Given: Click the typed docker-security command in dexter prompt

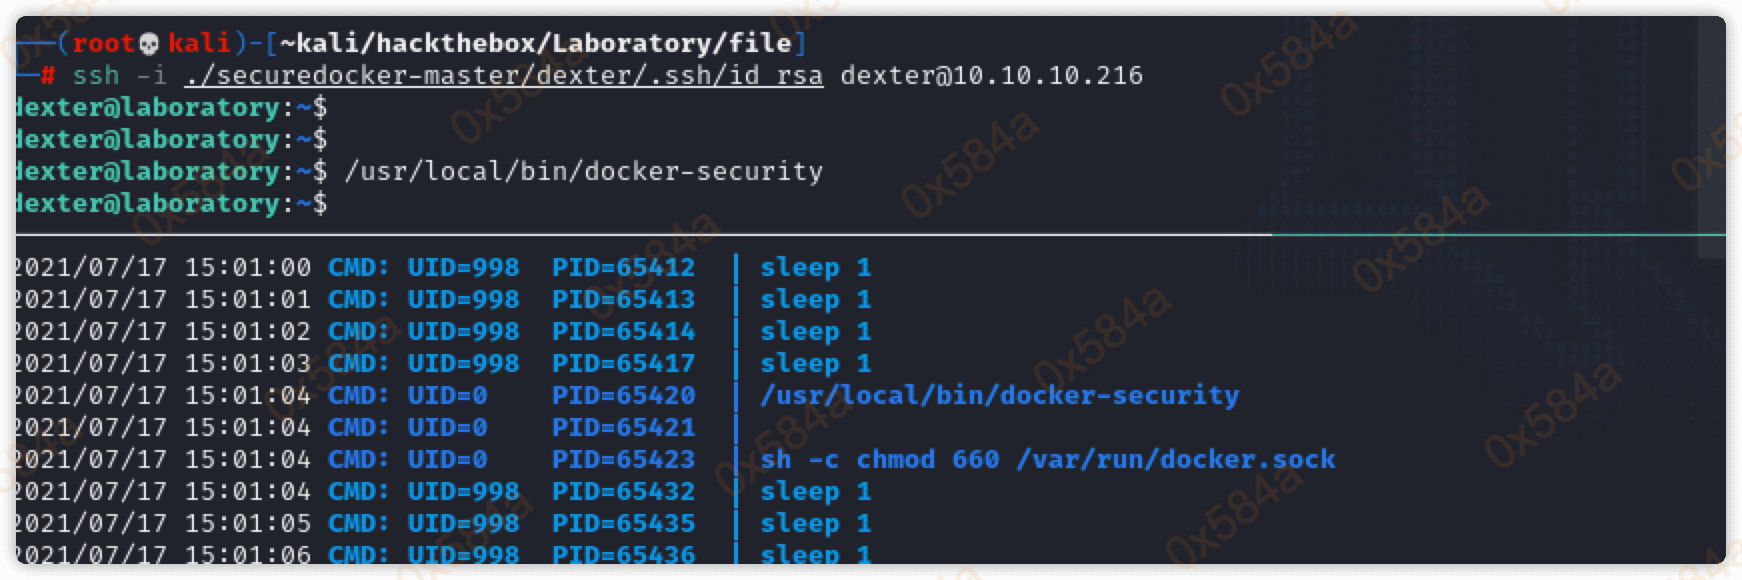Looking at the screenshot, I should coord(583,172).
